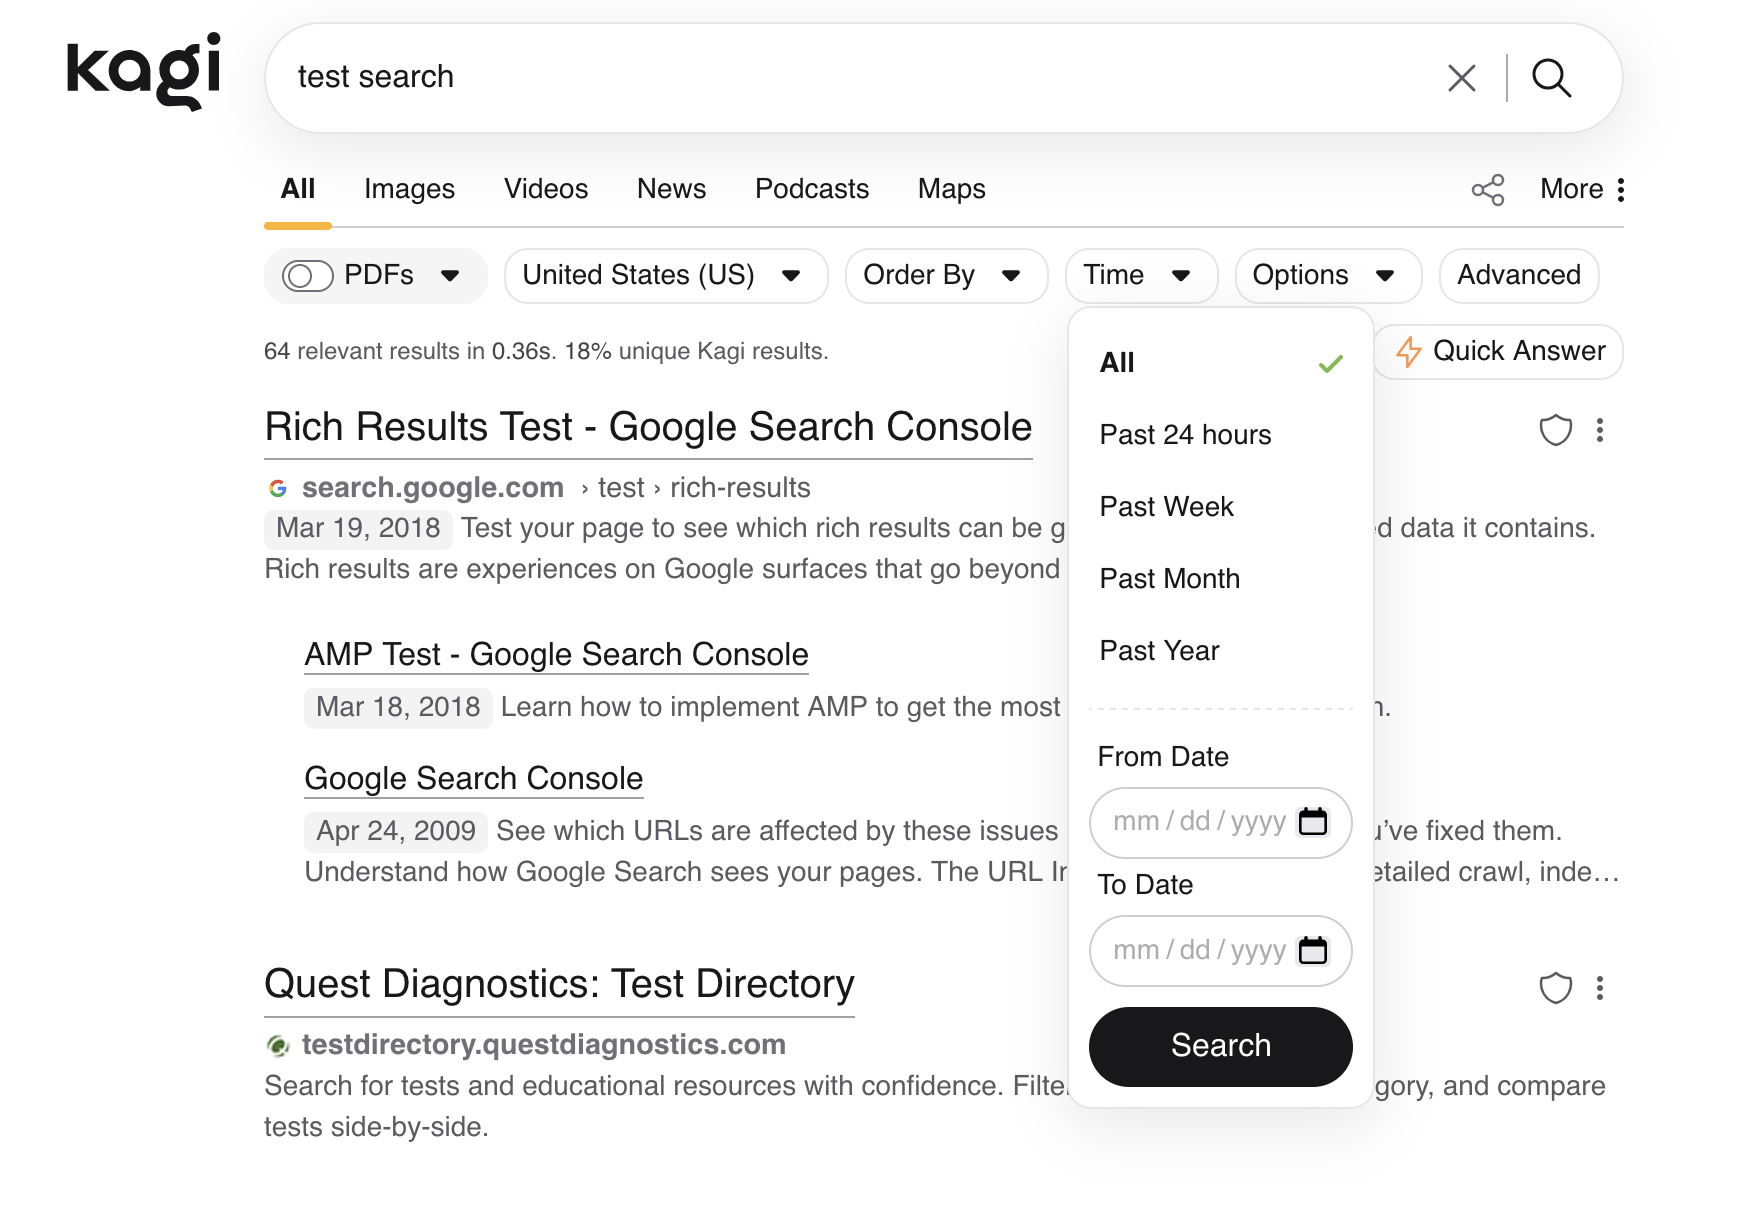This screenshot has height=1214, width=1754.
Task: Select the Past Year time option
Action: click(1158, 650)
